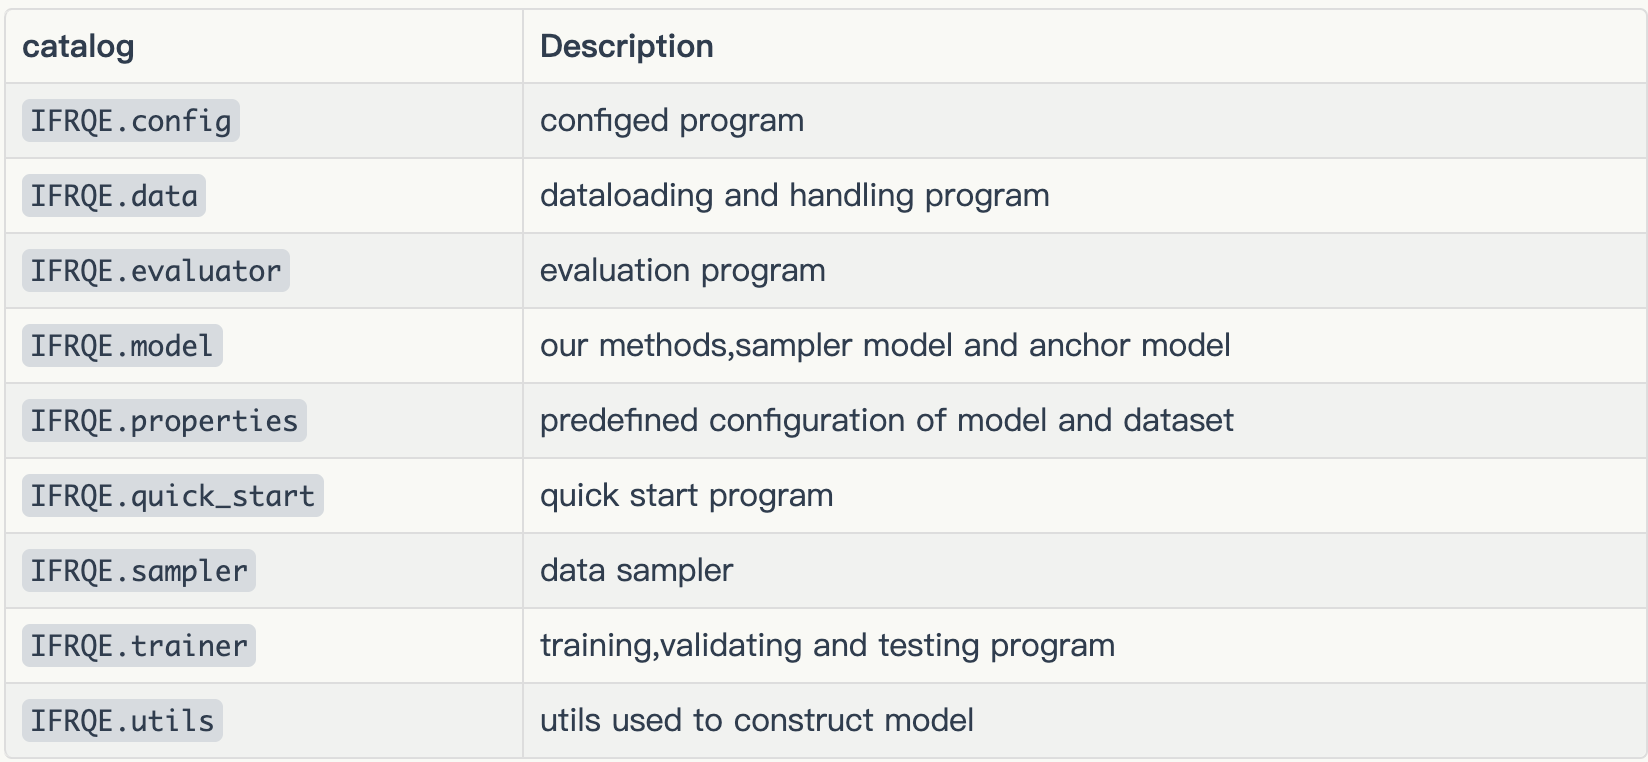Click the IFRQE.sampler code label
Screen dimensions: 1648x762
tap(139, 571)
